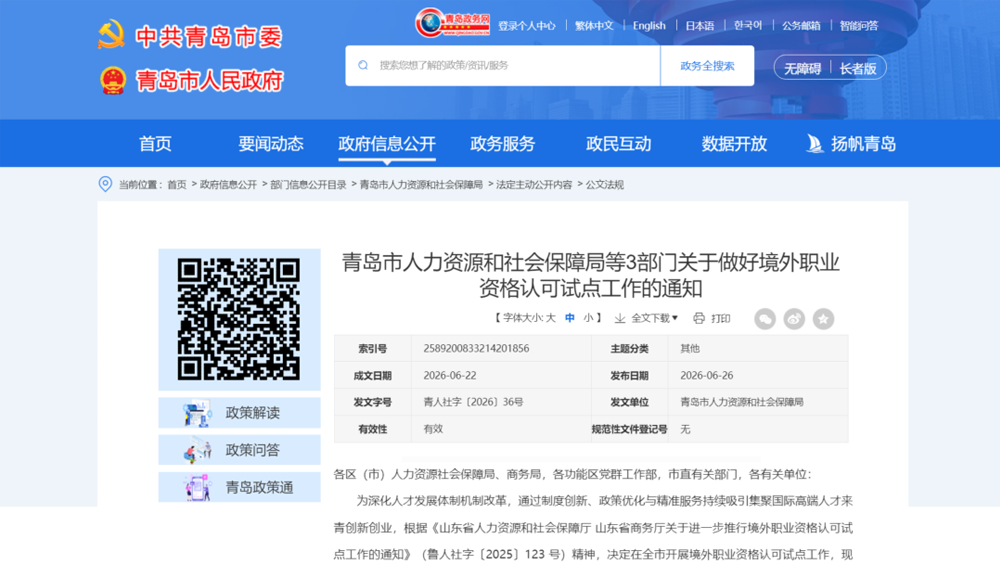
Task: Click the 政务全搜索 button
Action: pos(707,66)
